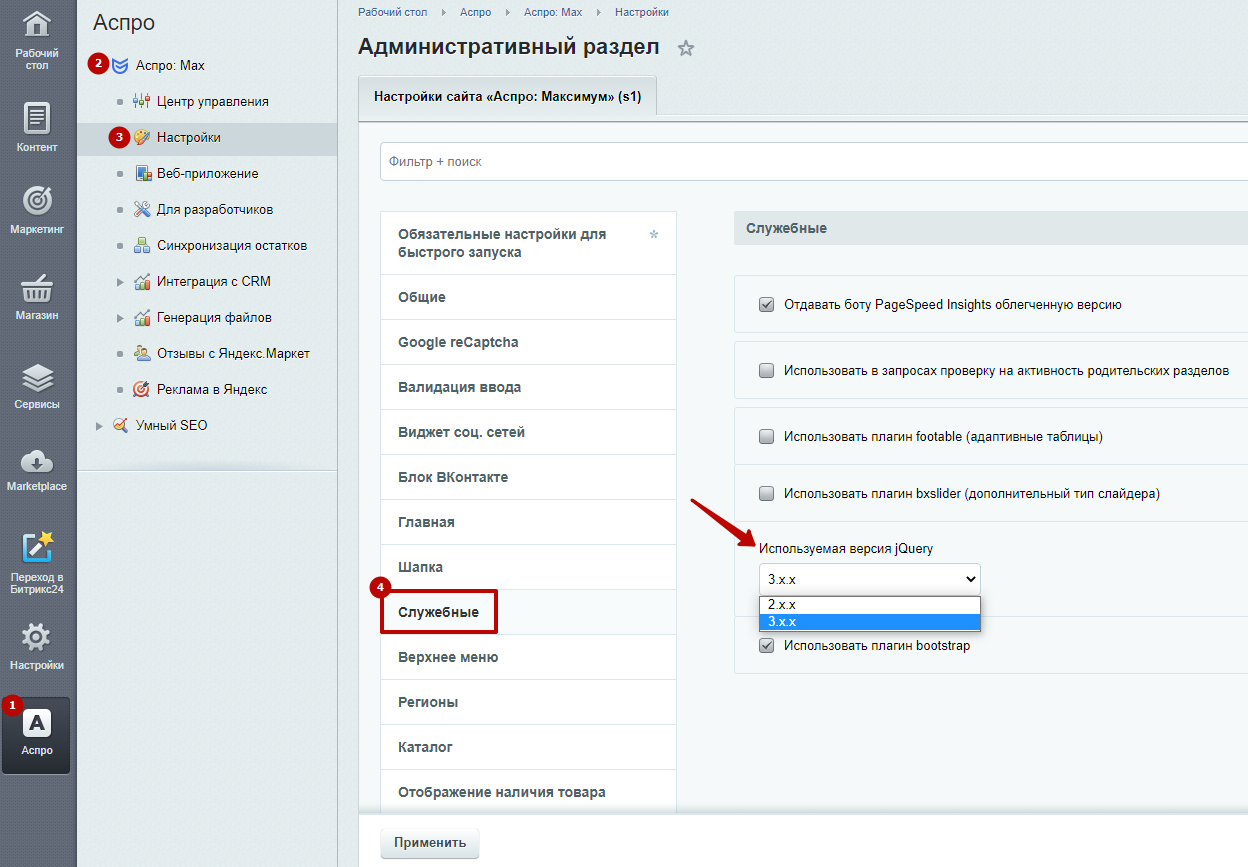
Task: Follow the Рабочий стол breadcrumb link
Action: (392, 12)
